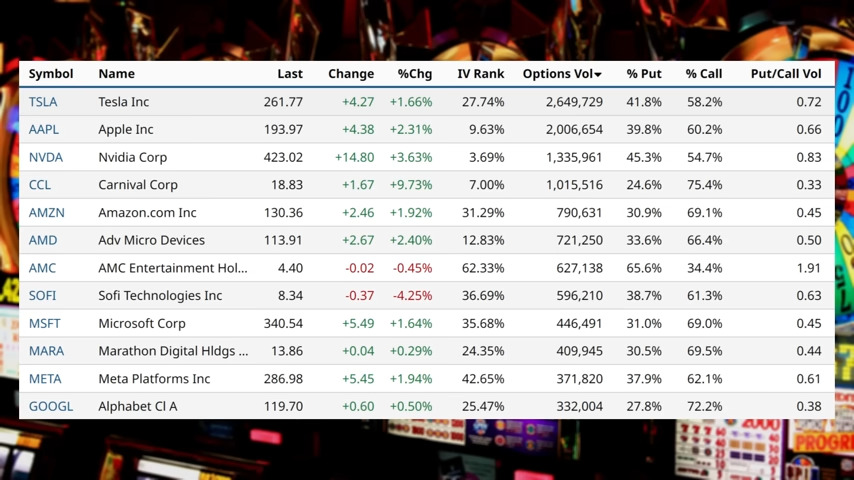Open the AAPL symbol link

[44, 130]
